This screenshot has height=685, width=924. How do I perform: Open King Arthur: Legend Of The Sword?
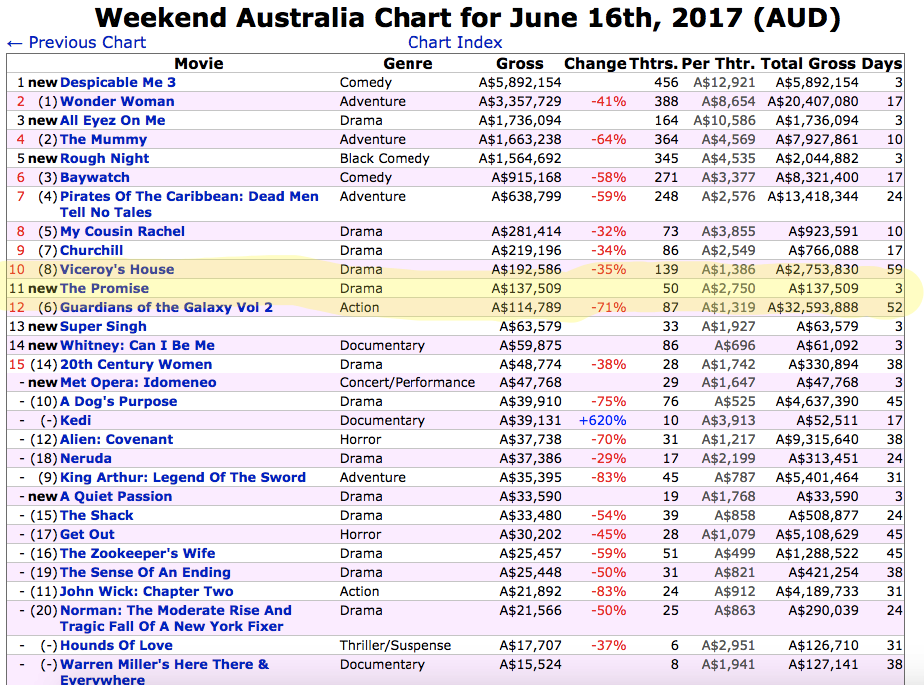point(183,477)
